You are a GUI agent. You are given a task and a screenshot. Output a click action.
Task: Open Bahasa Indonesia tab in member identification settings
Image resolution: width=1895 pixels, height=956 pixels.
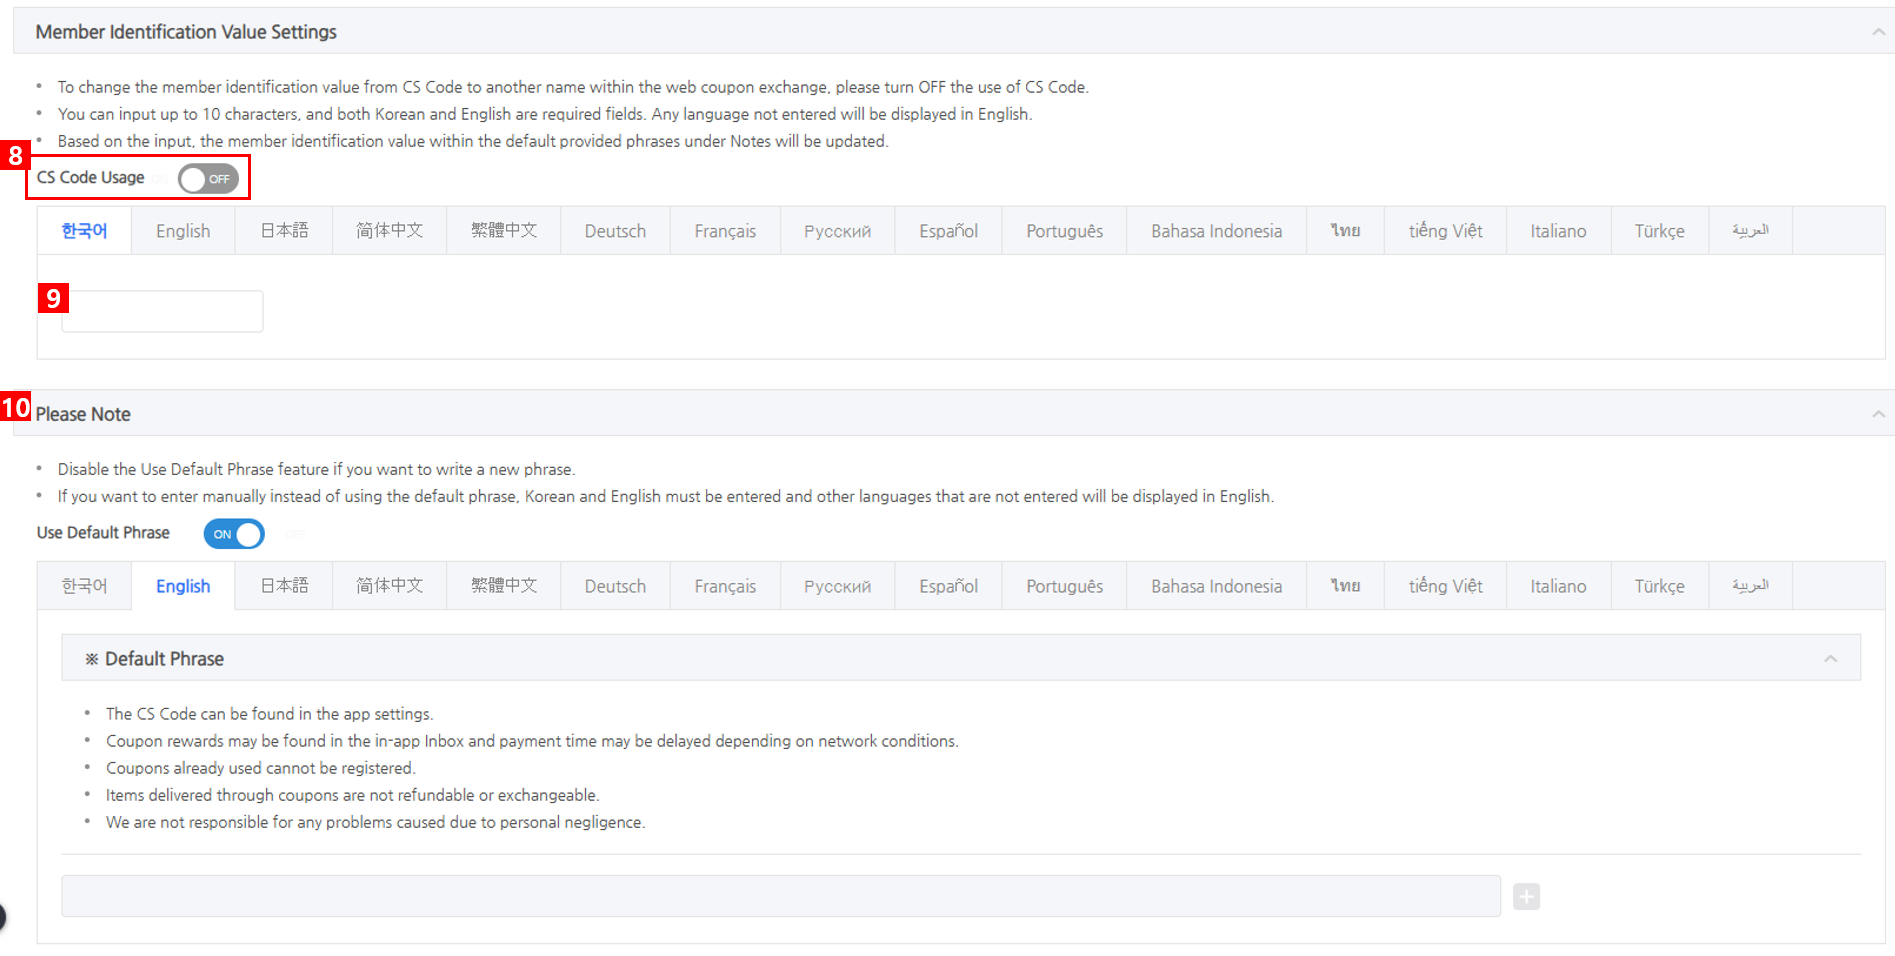click(1216, 231)
